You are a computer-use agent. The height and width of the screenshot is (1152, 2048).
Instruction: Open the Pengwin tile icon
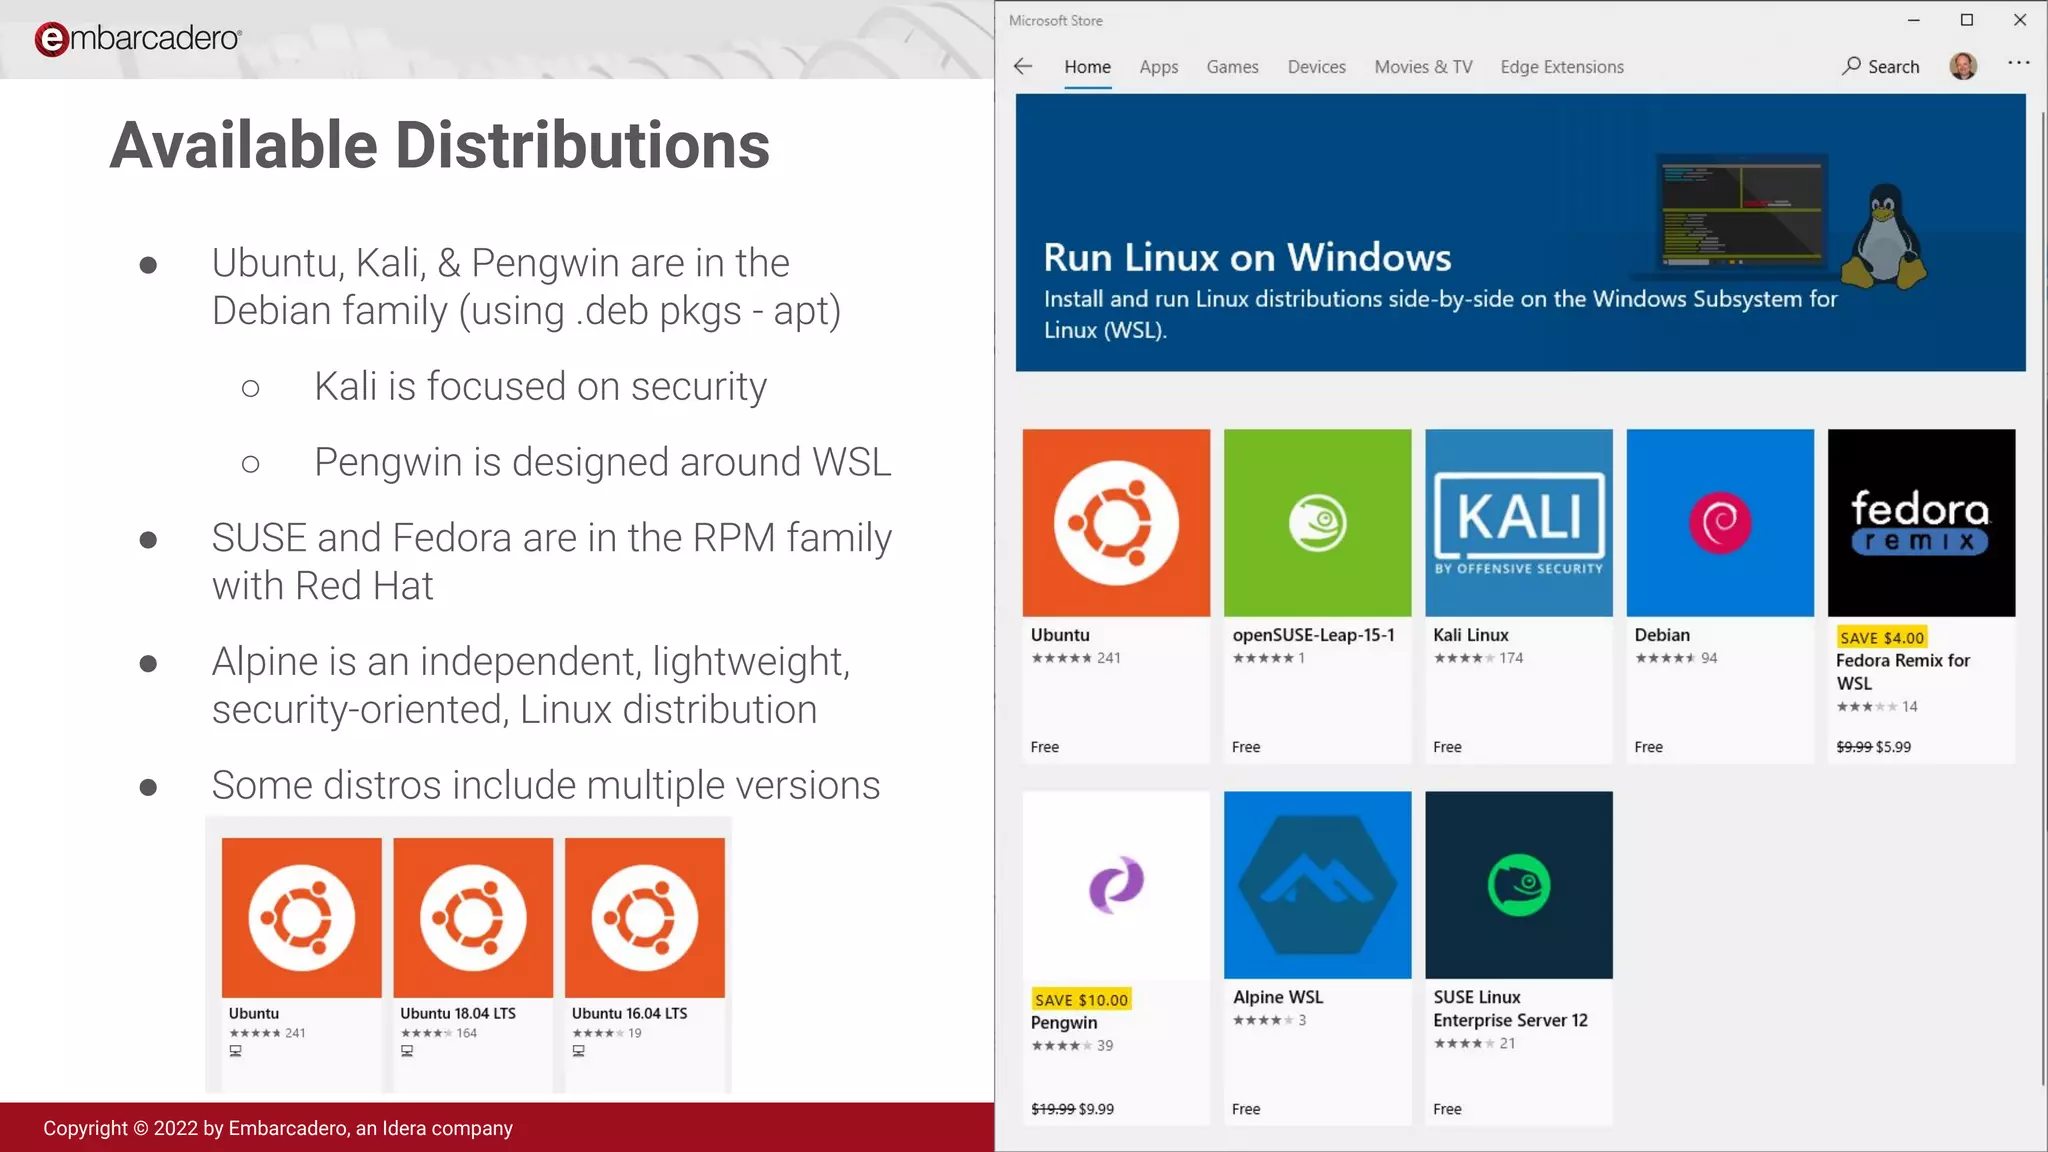[1116, 885]
